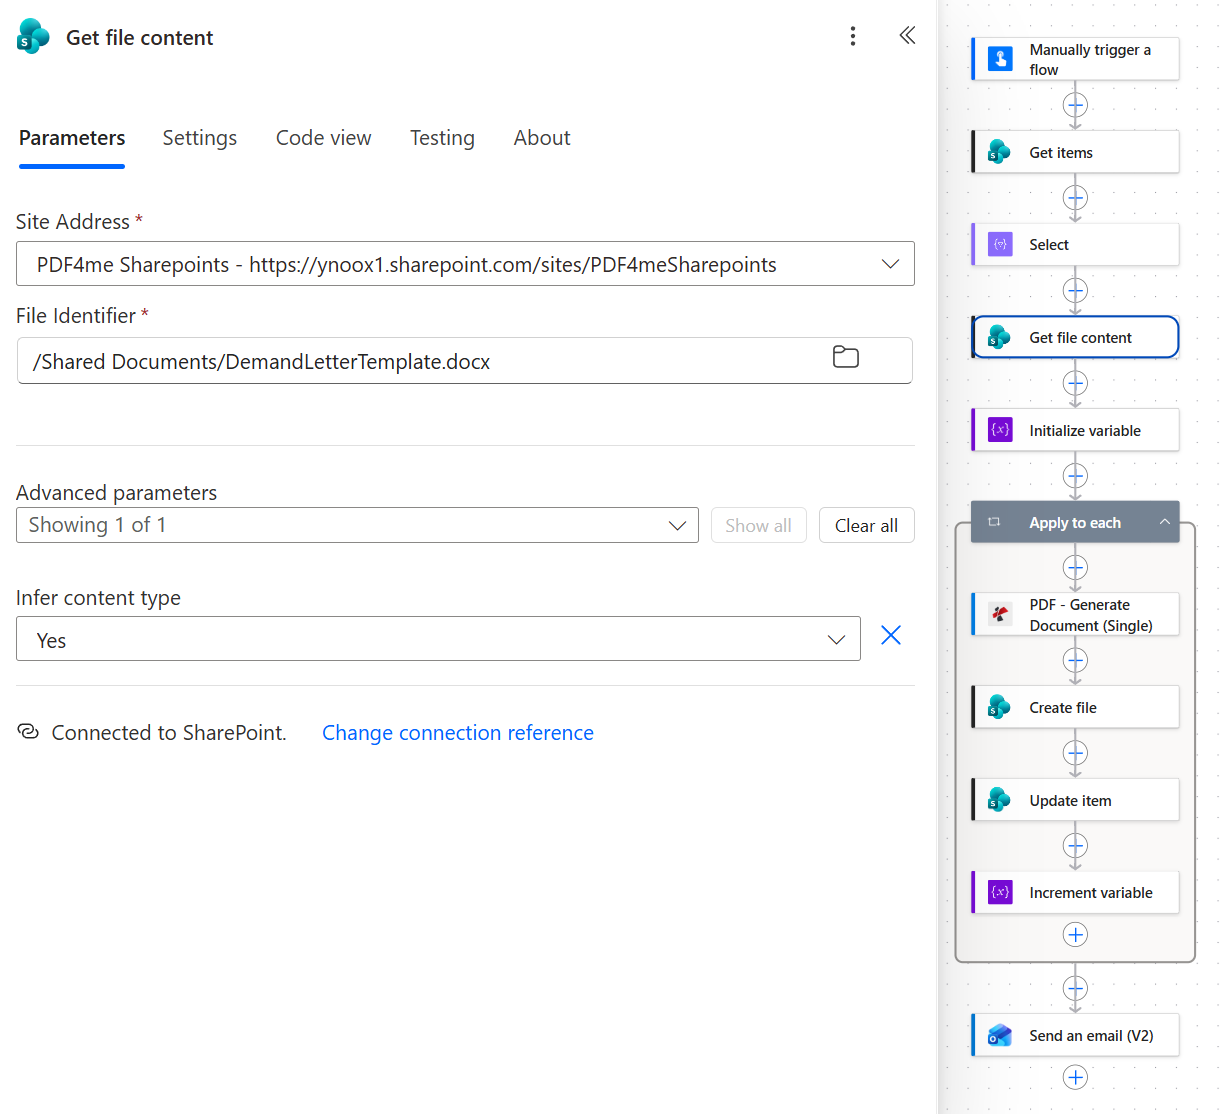Add step between Select and Get file content

[1075, 291]
